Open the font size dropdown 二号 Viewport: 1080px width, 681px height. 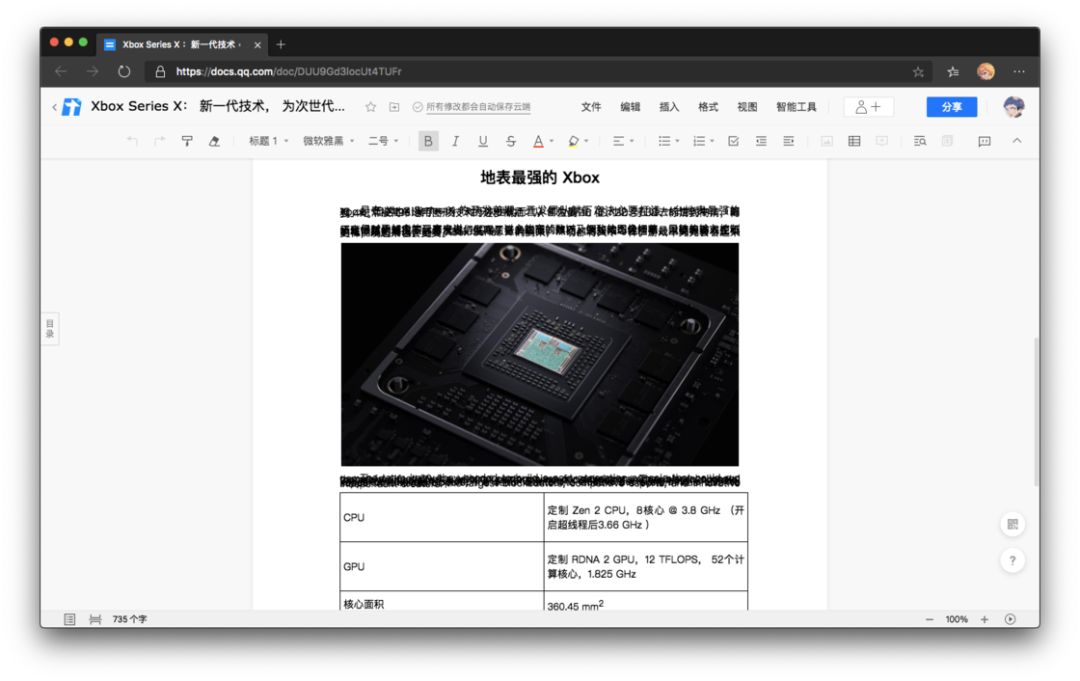click(383, 141)
